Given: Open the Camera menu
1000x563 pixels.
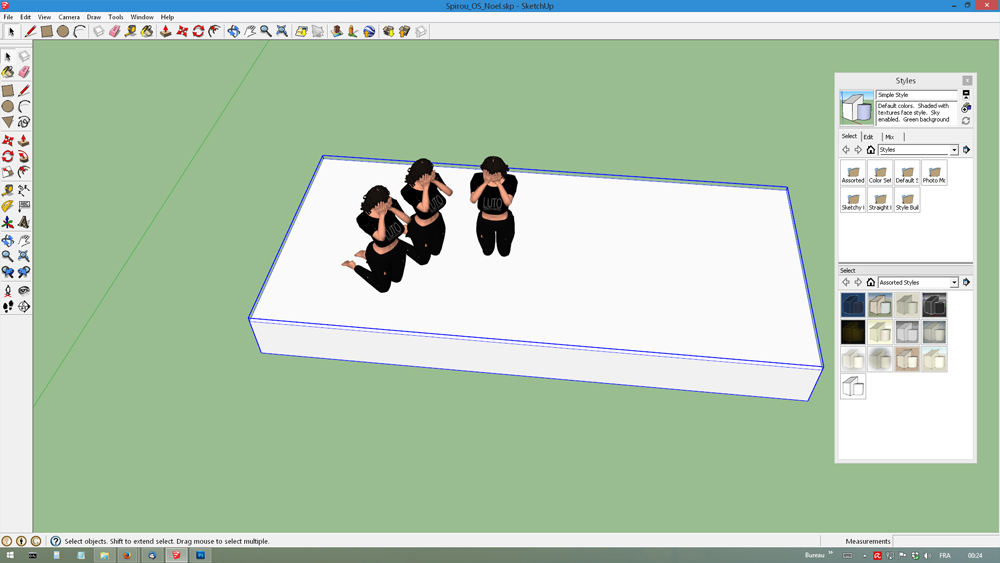Looking at the screenshot, I should (69, 17).
